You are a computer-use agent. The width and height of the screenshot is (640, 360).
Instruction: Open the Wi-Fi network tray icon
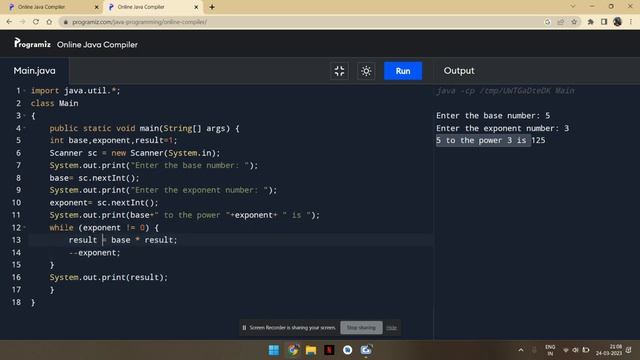tap(566, 350)
